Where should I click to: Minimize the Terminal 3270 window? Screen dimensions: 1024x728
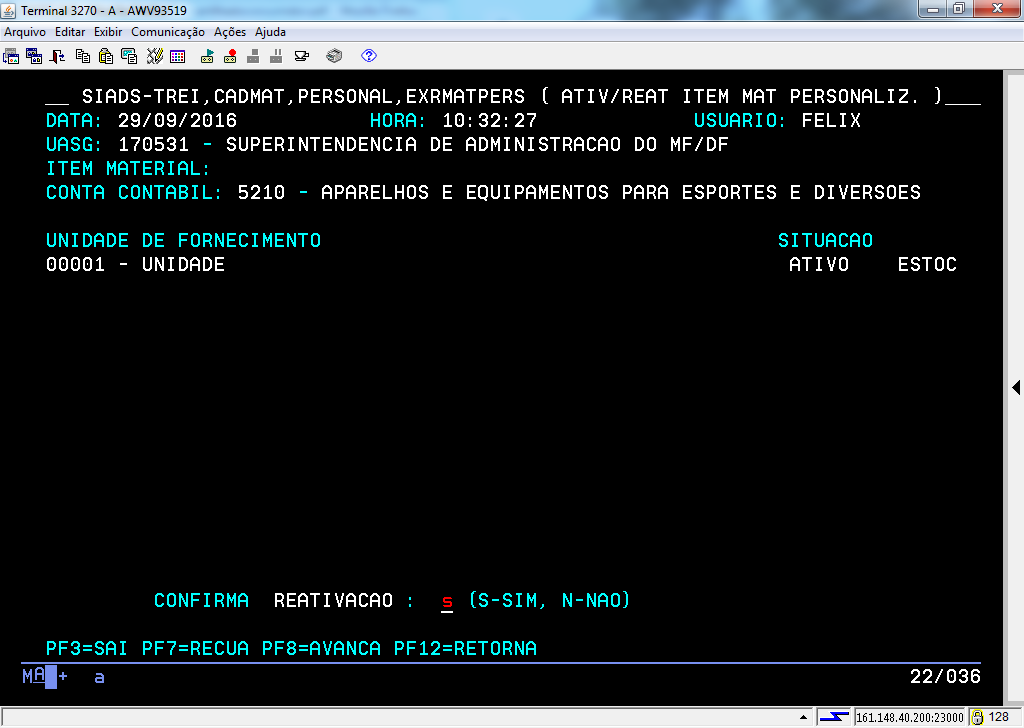[933, 9]
